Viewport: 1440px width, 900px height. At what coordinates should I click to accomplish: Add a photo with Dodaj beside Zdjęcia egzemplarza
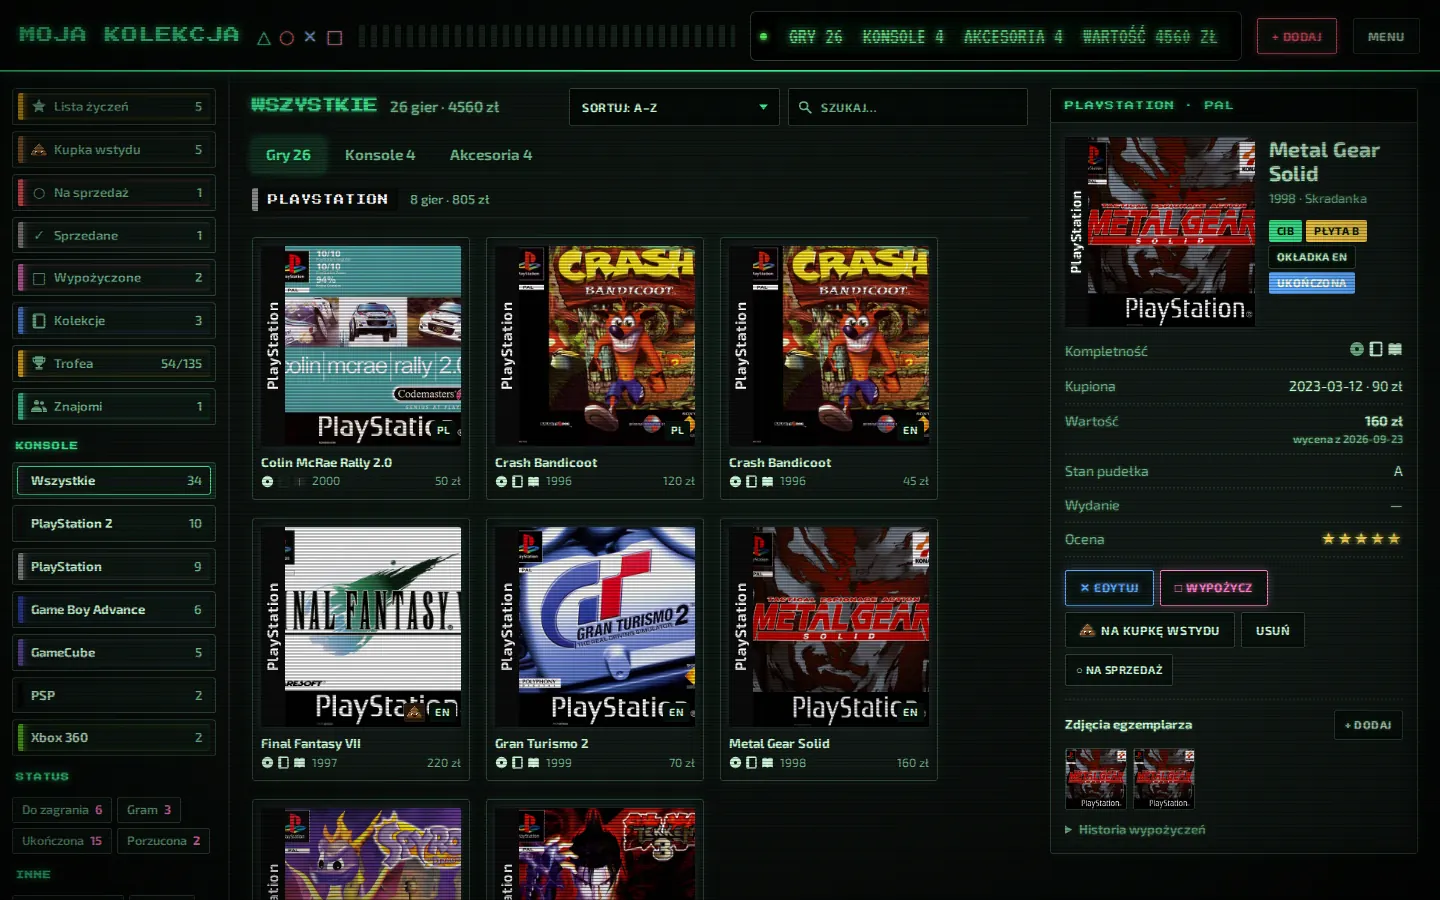[x=1368, y=725]
